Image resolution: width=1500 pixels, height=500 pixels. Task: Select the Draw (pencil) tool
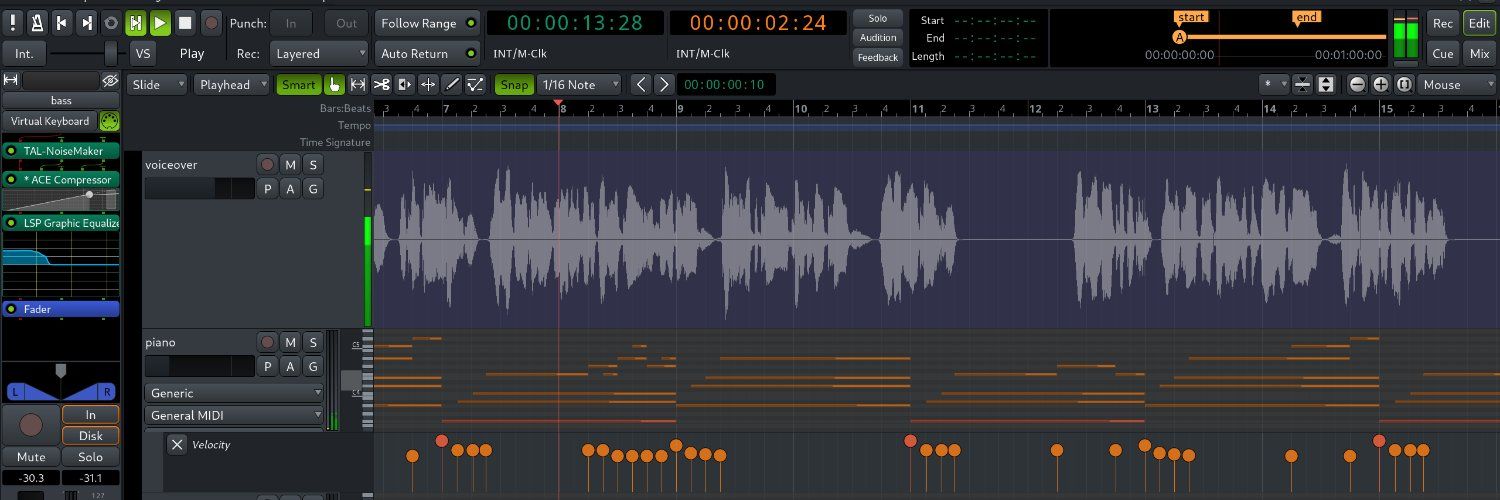point(452,85)
